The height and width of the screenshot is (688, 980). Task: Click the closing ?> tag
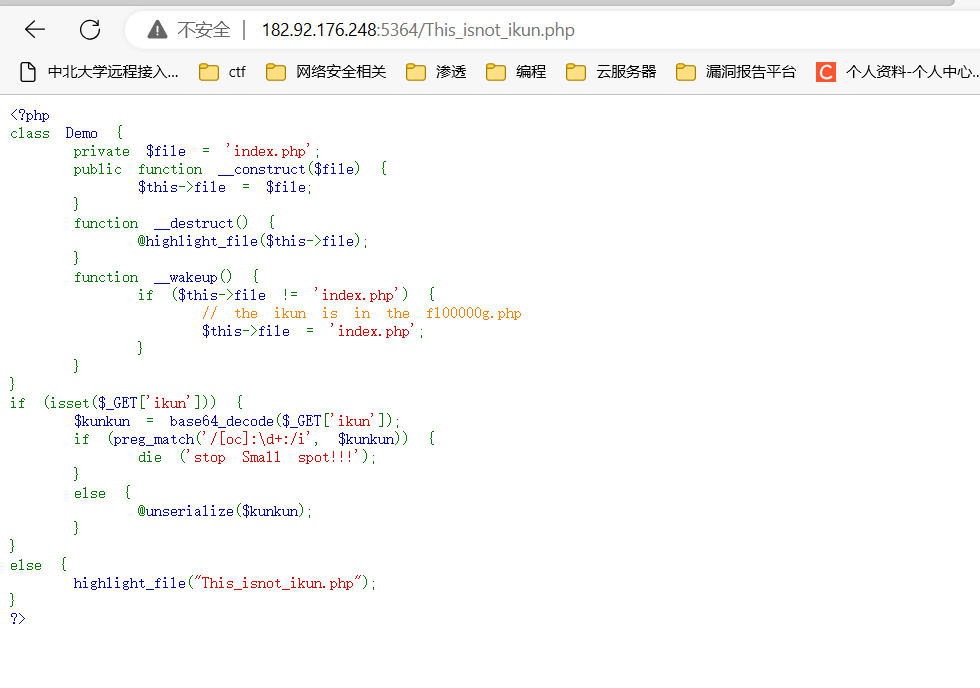(x=18, y=618)
